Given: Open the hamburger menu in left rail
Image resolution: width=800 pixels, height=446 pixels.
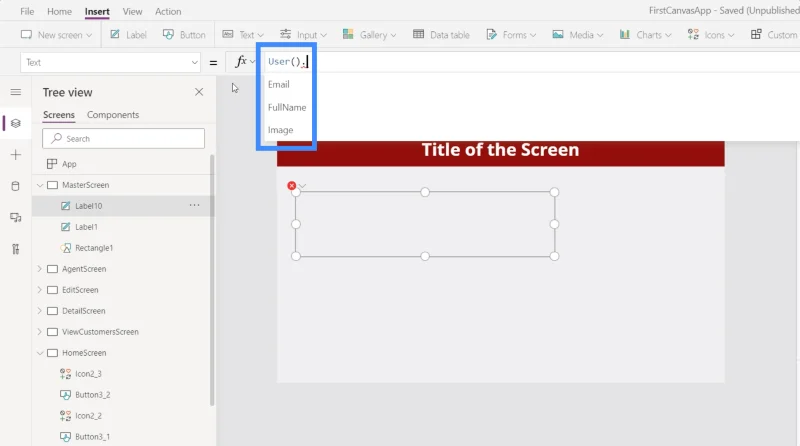Looking at the screenshot, I should 16,92.
